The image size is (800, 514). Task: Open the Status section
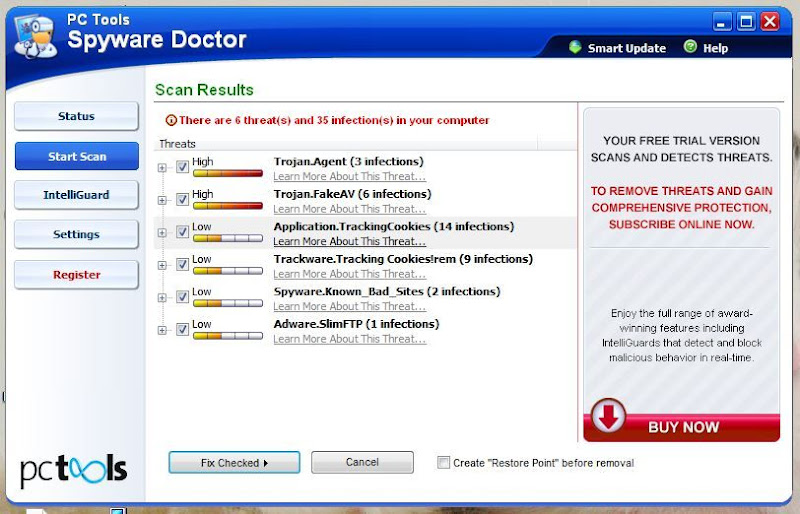click(76, 116)
